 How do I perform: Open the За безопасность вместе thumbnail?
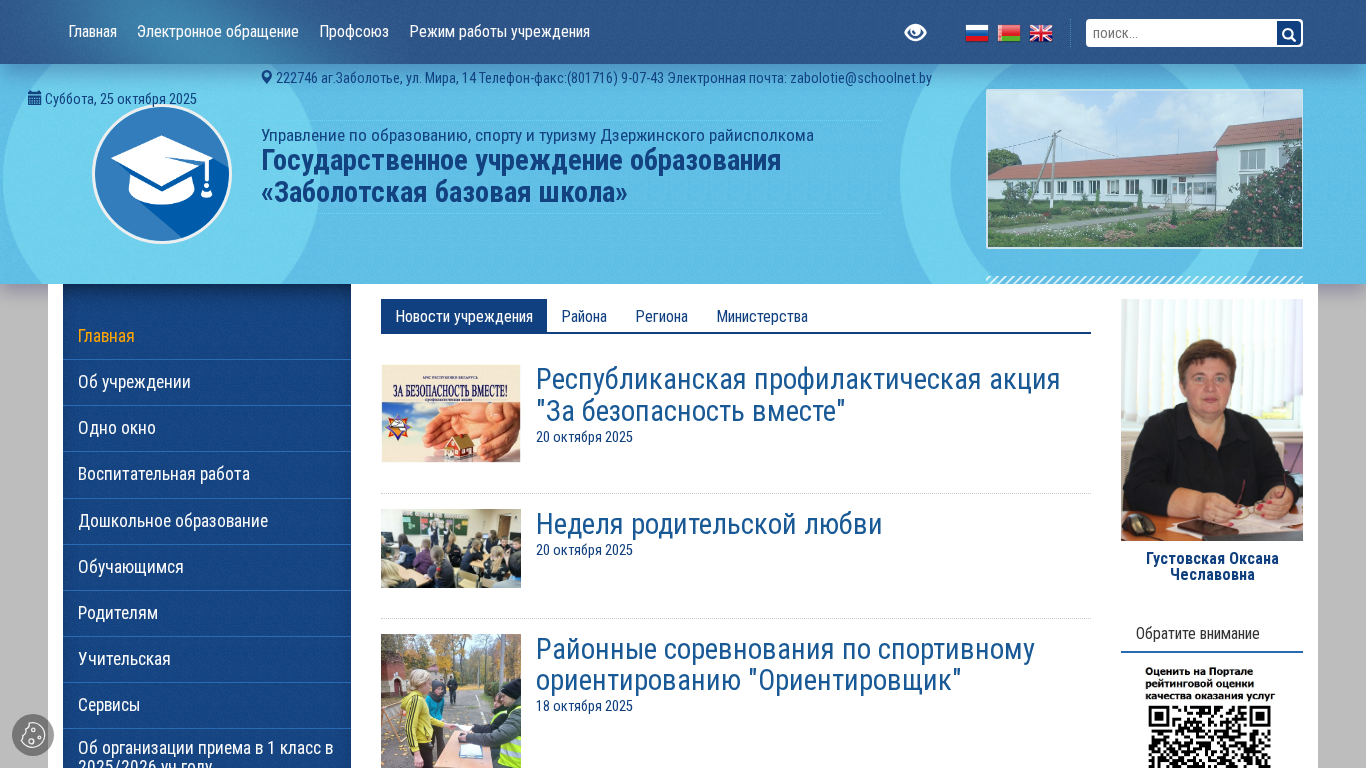tap(451, 413)
